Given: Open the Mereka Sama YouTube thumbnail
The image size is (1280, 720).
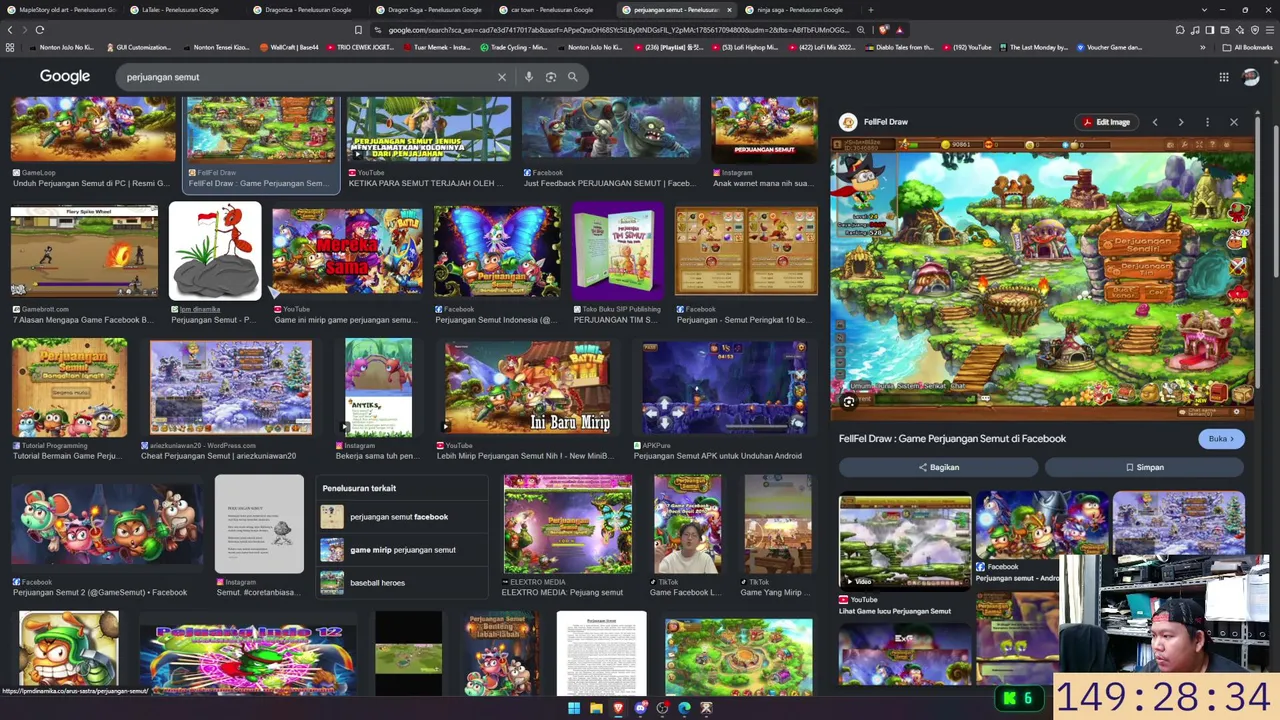Looking at the screenshot, I should tap(348, 252).
